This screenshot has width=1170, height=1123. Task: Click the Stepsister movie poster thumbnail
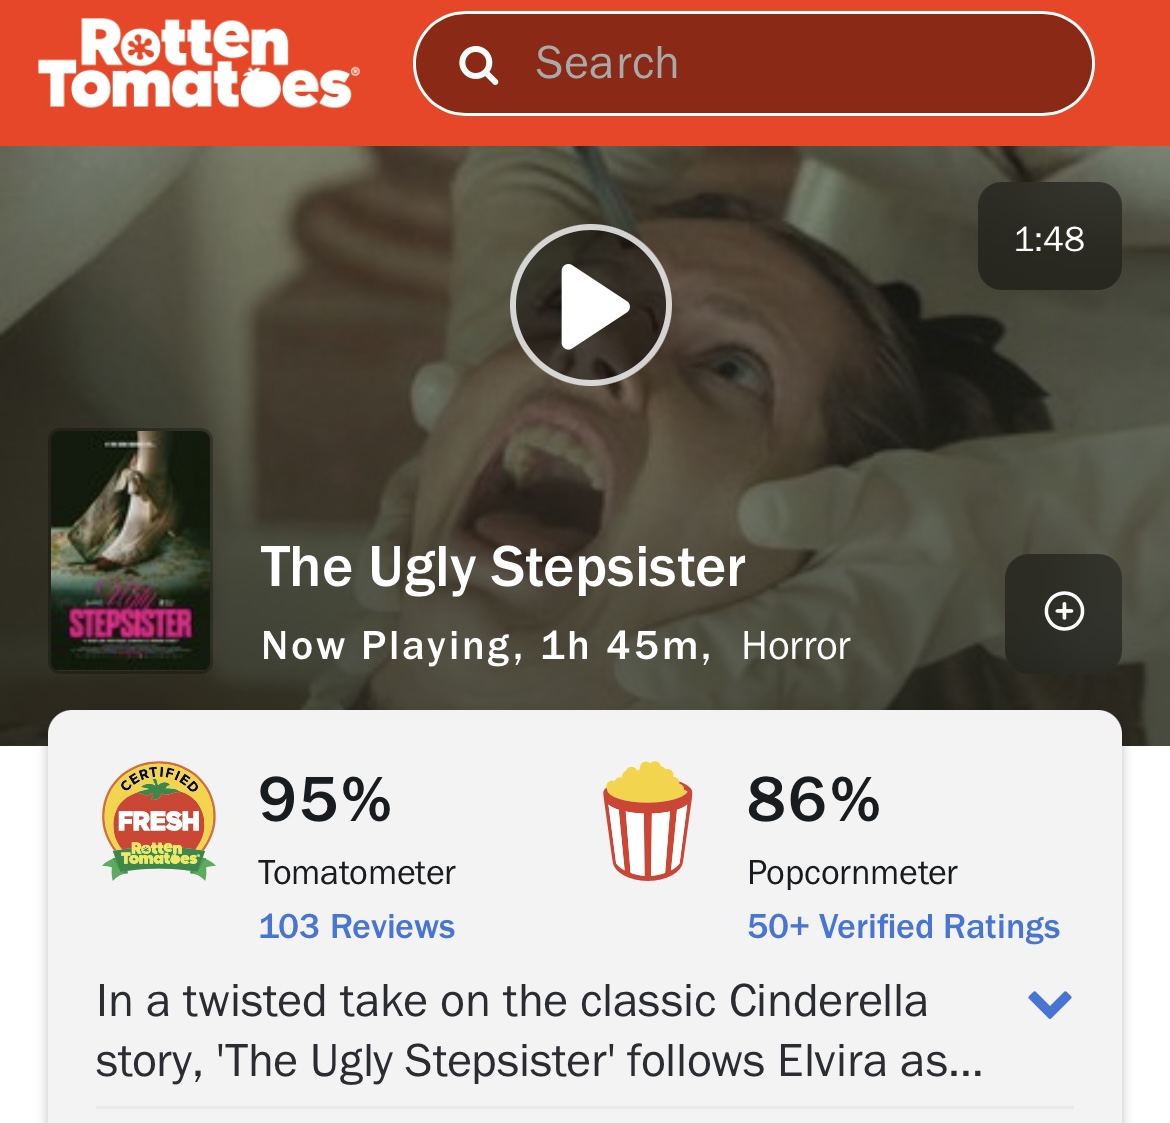pos(131,551)
